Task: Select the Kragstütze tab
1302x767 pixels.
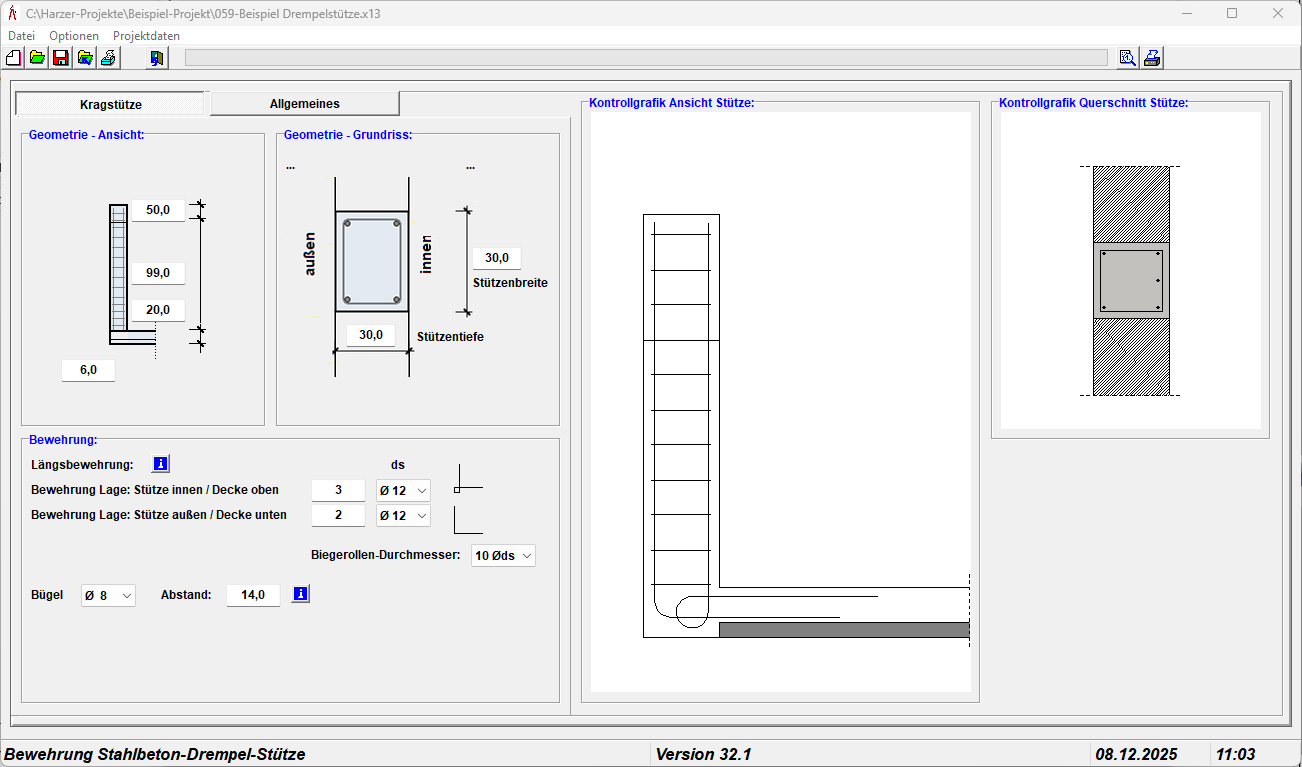Action: tap(110, 104)
